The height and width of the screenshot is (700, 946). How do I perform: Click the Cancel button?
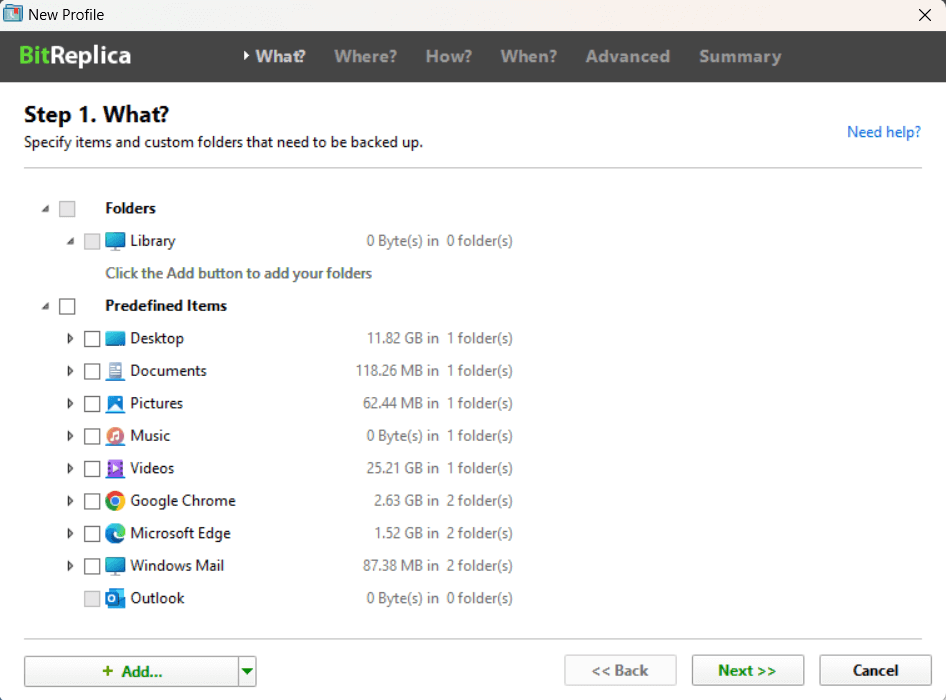tap(875, 671)
